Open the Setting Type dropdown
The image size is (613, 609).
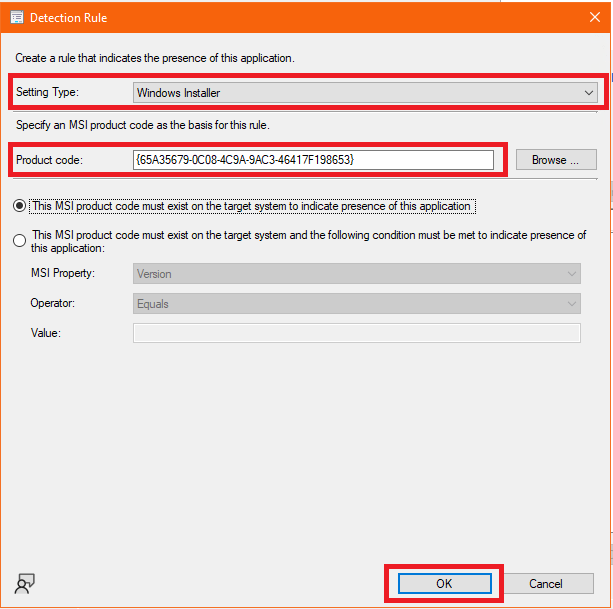point(365,93)
